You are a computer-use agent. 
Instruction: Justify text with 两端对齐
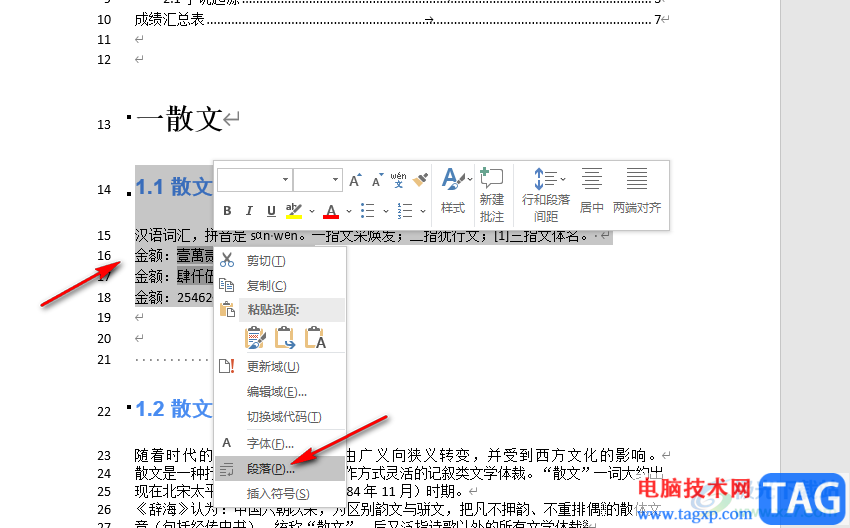637,191
